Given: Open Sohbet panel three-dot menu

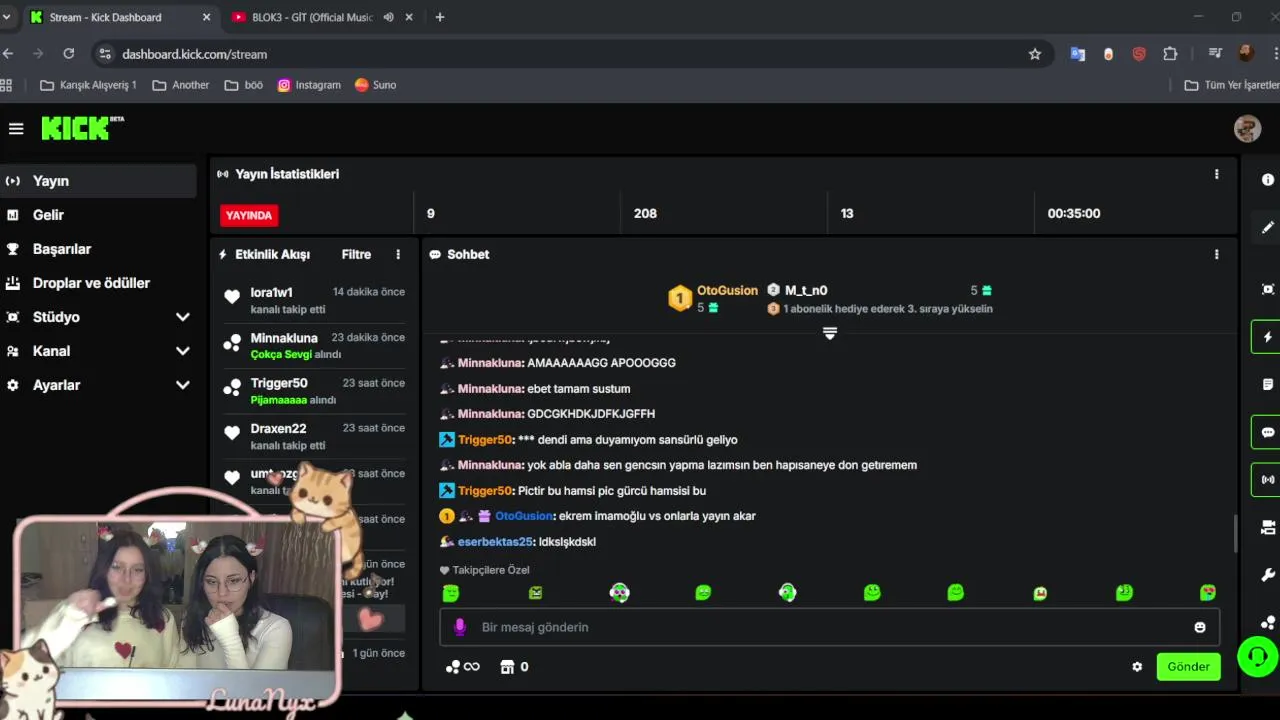Looking at the screenshot, I should click(x=1216, y=255).
